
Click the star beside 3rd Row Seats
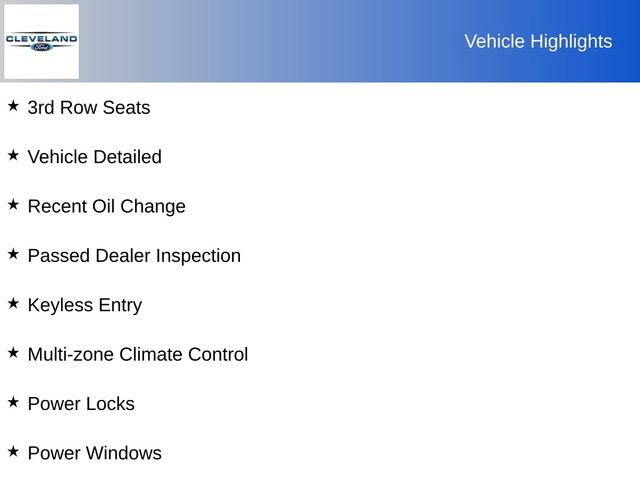13,105
